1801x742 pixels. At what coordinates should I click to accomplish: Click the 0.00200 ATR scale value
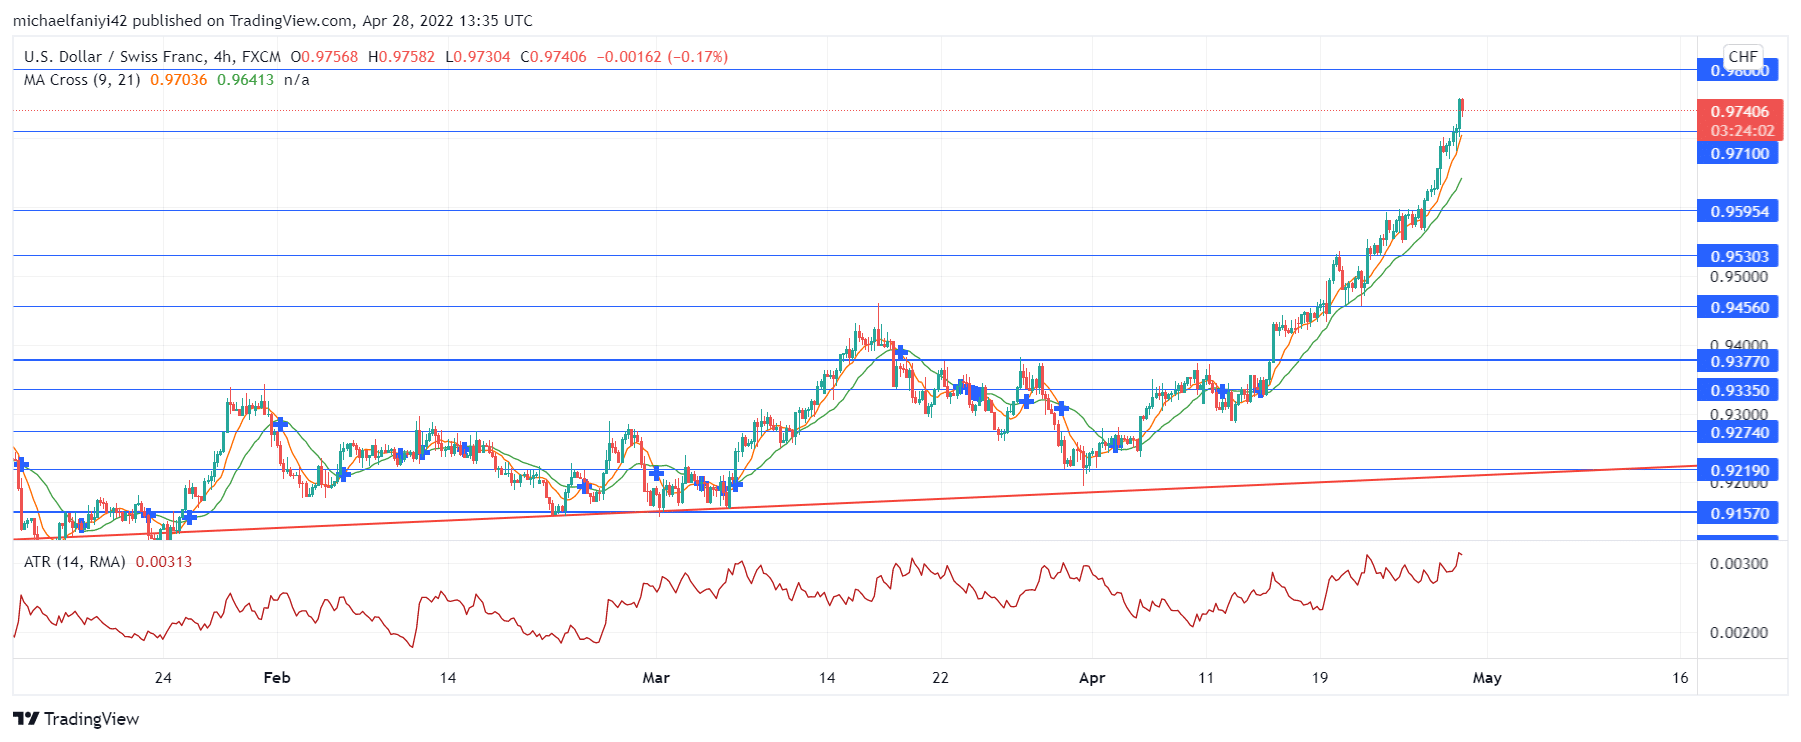tap(1739, 633)
